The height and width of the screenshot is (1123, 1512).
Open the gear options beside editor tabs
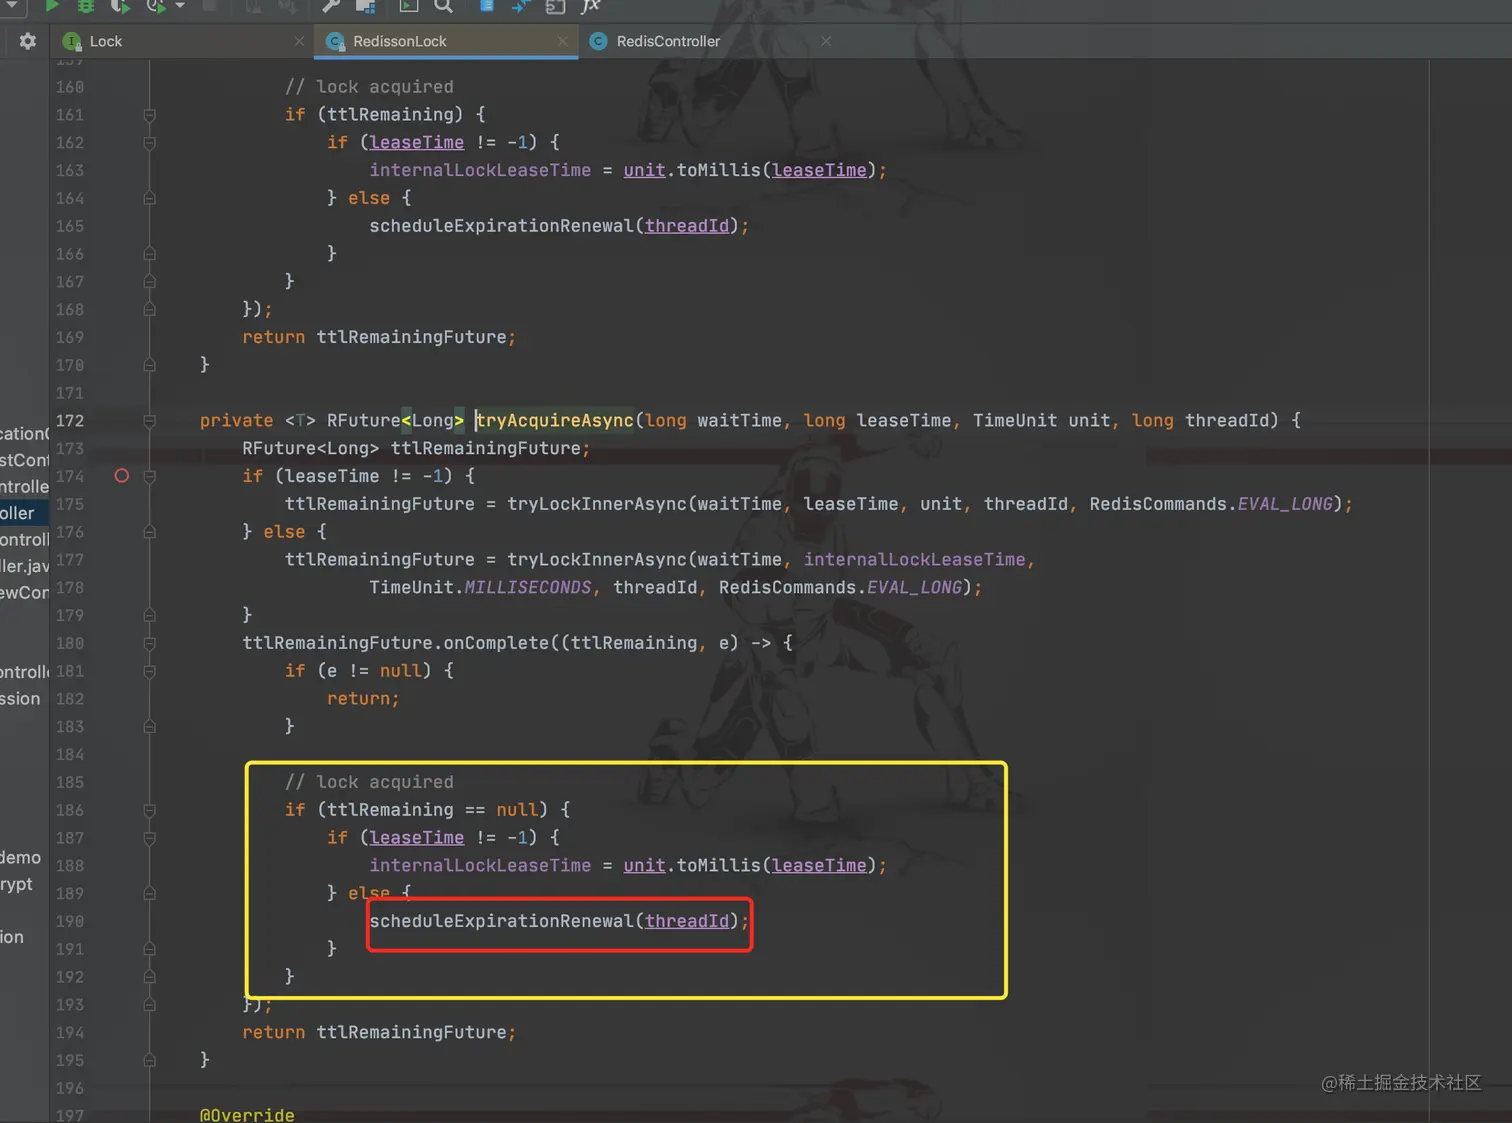[28, 41]
